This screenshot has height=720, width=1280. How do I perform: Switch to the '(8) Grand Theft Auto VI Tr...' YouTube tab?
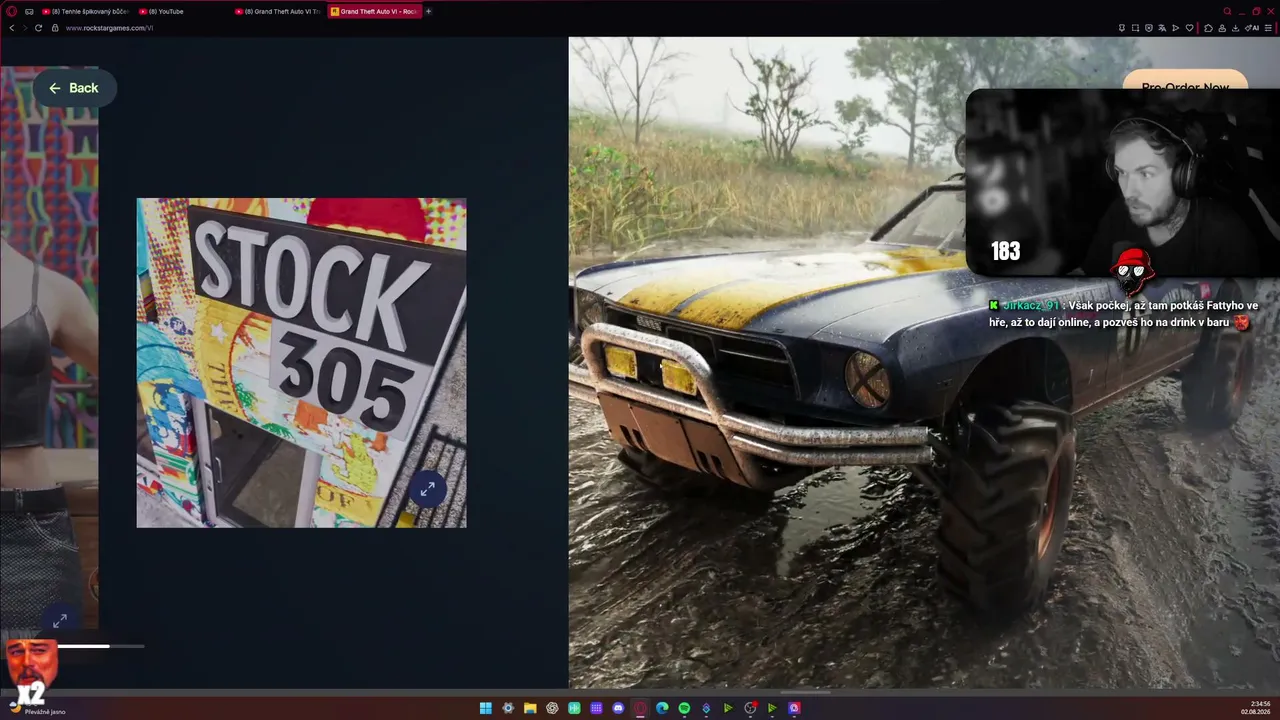coord(278,11)
